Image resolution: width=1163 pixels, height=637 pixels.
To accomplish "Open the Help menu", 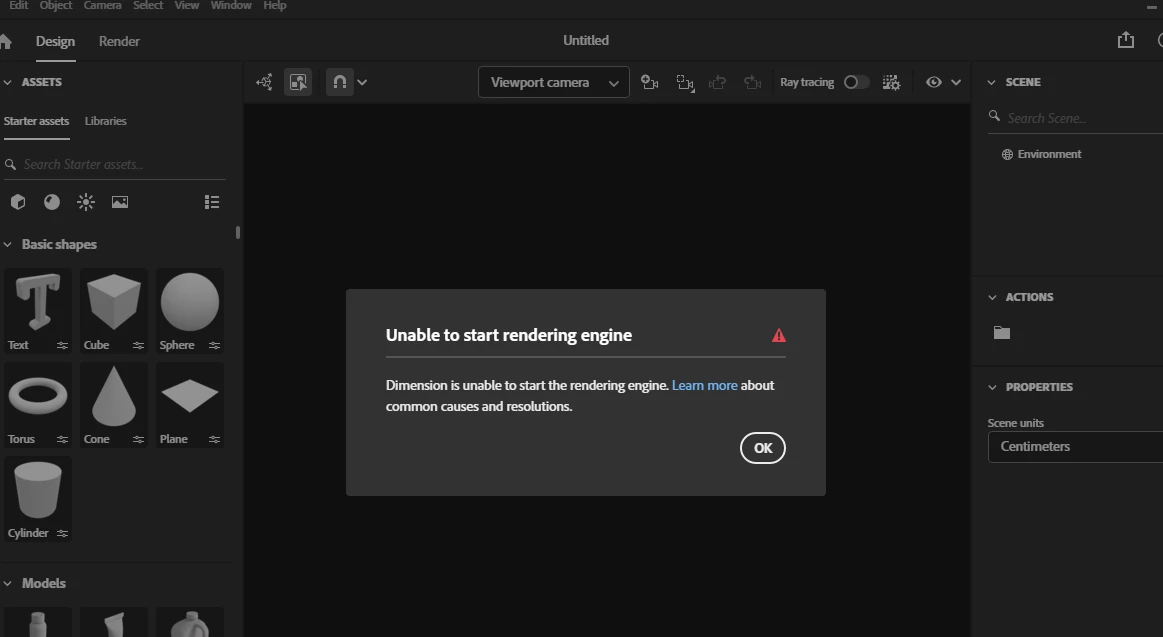I will coord(274,5).
